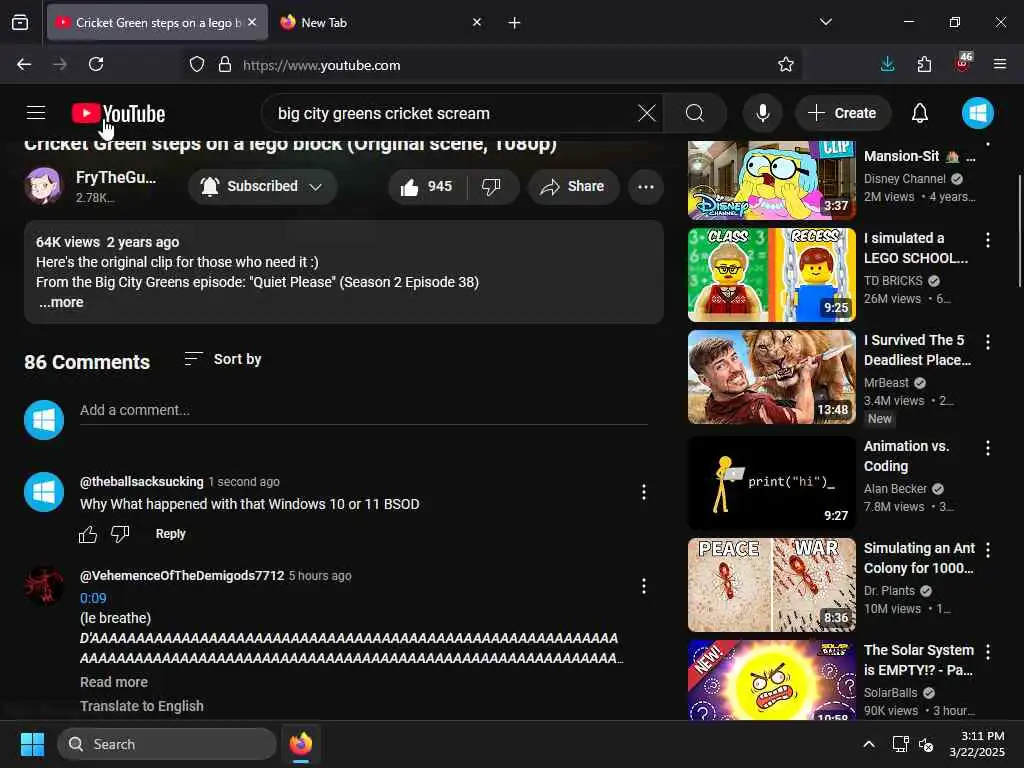Open menu for Solar System video
This screenshot has width=1024, height=768.
[x=987, y=652]
